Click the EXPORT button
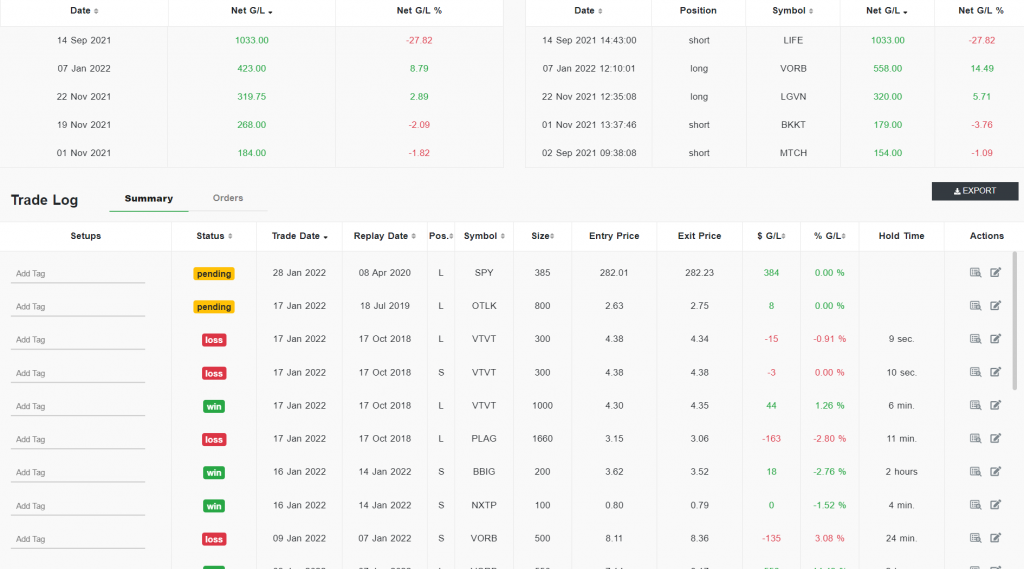The image size is (1024, 569). [974, 191]
